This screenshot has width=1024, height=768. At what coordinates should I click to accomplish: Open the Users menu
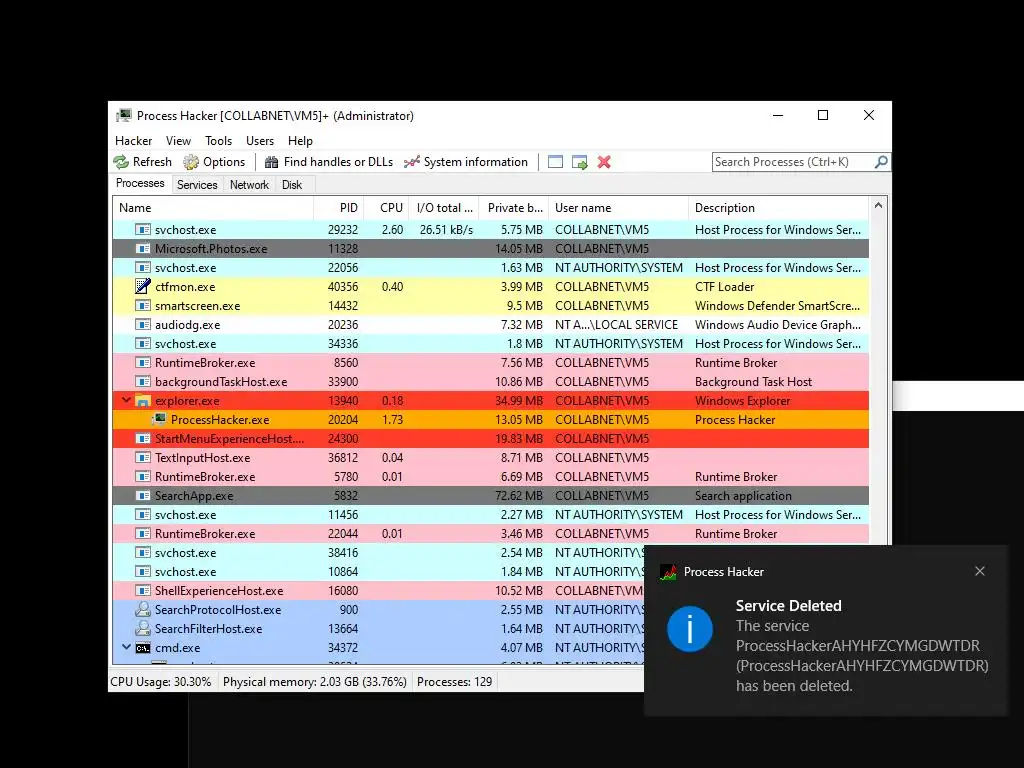[x=260, y=140]
